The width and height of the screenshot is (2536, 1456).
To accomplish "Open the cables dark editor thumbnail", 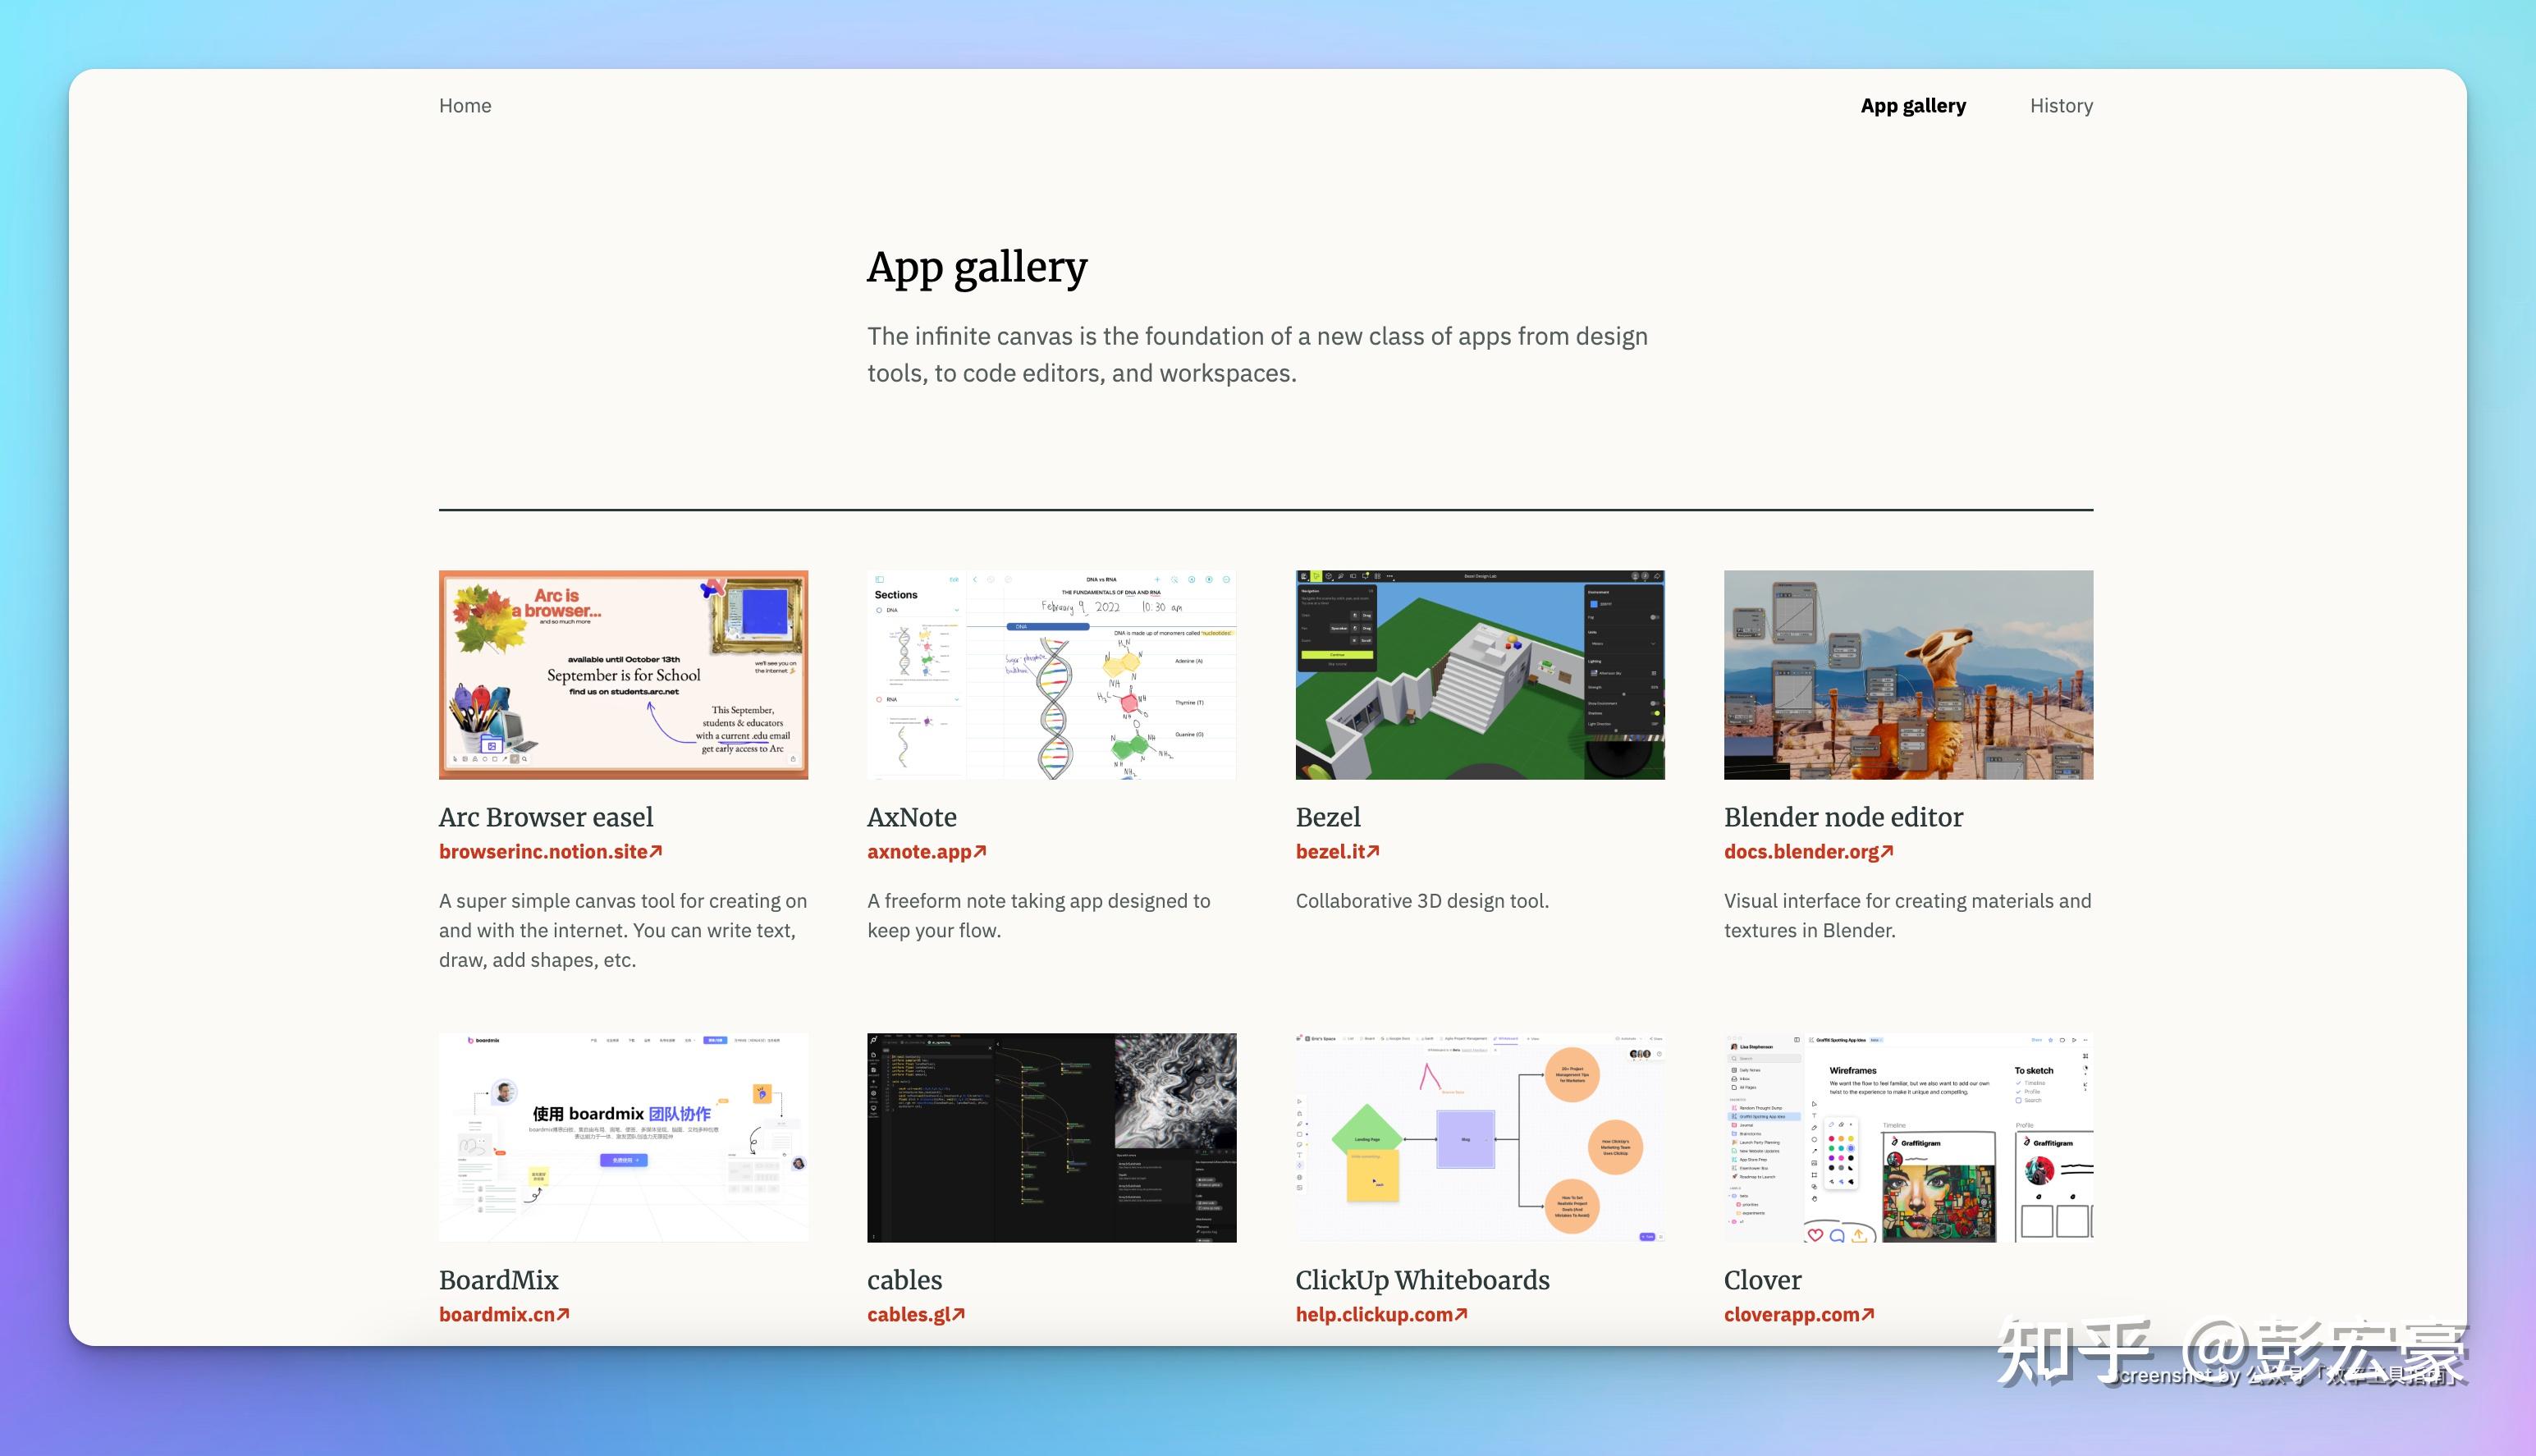I will 1051,1138.
